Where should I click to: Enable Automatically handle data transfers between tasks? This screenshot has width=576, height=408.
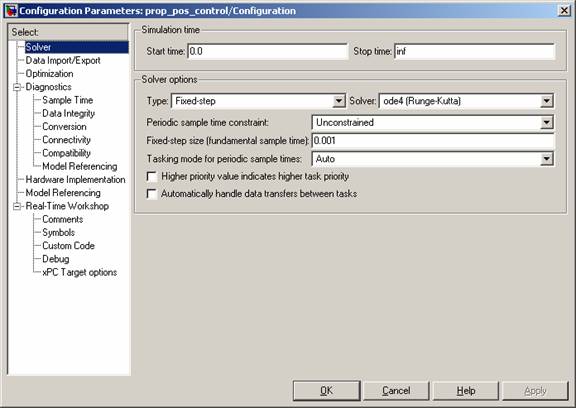coord(152,194)
